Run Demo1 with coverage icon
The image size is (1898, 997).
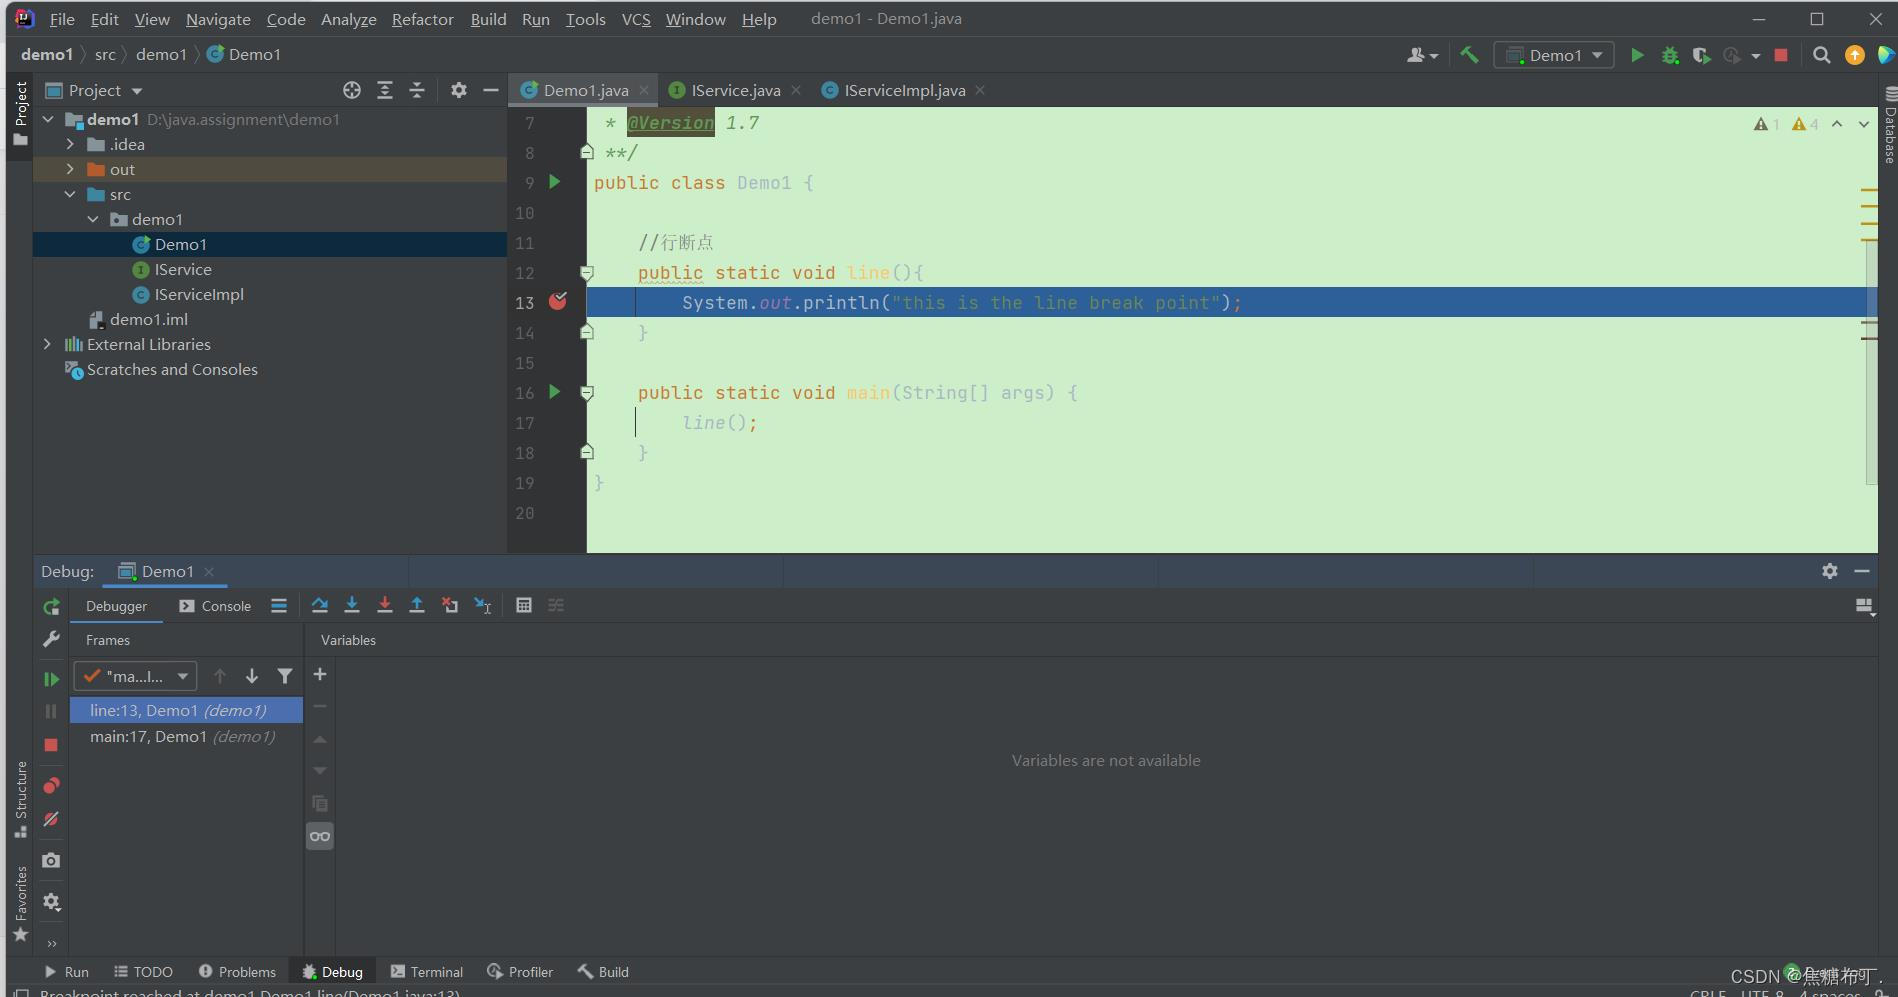point(1701,55)
